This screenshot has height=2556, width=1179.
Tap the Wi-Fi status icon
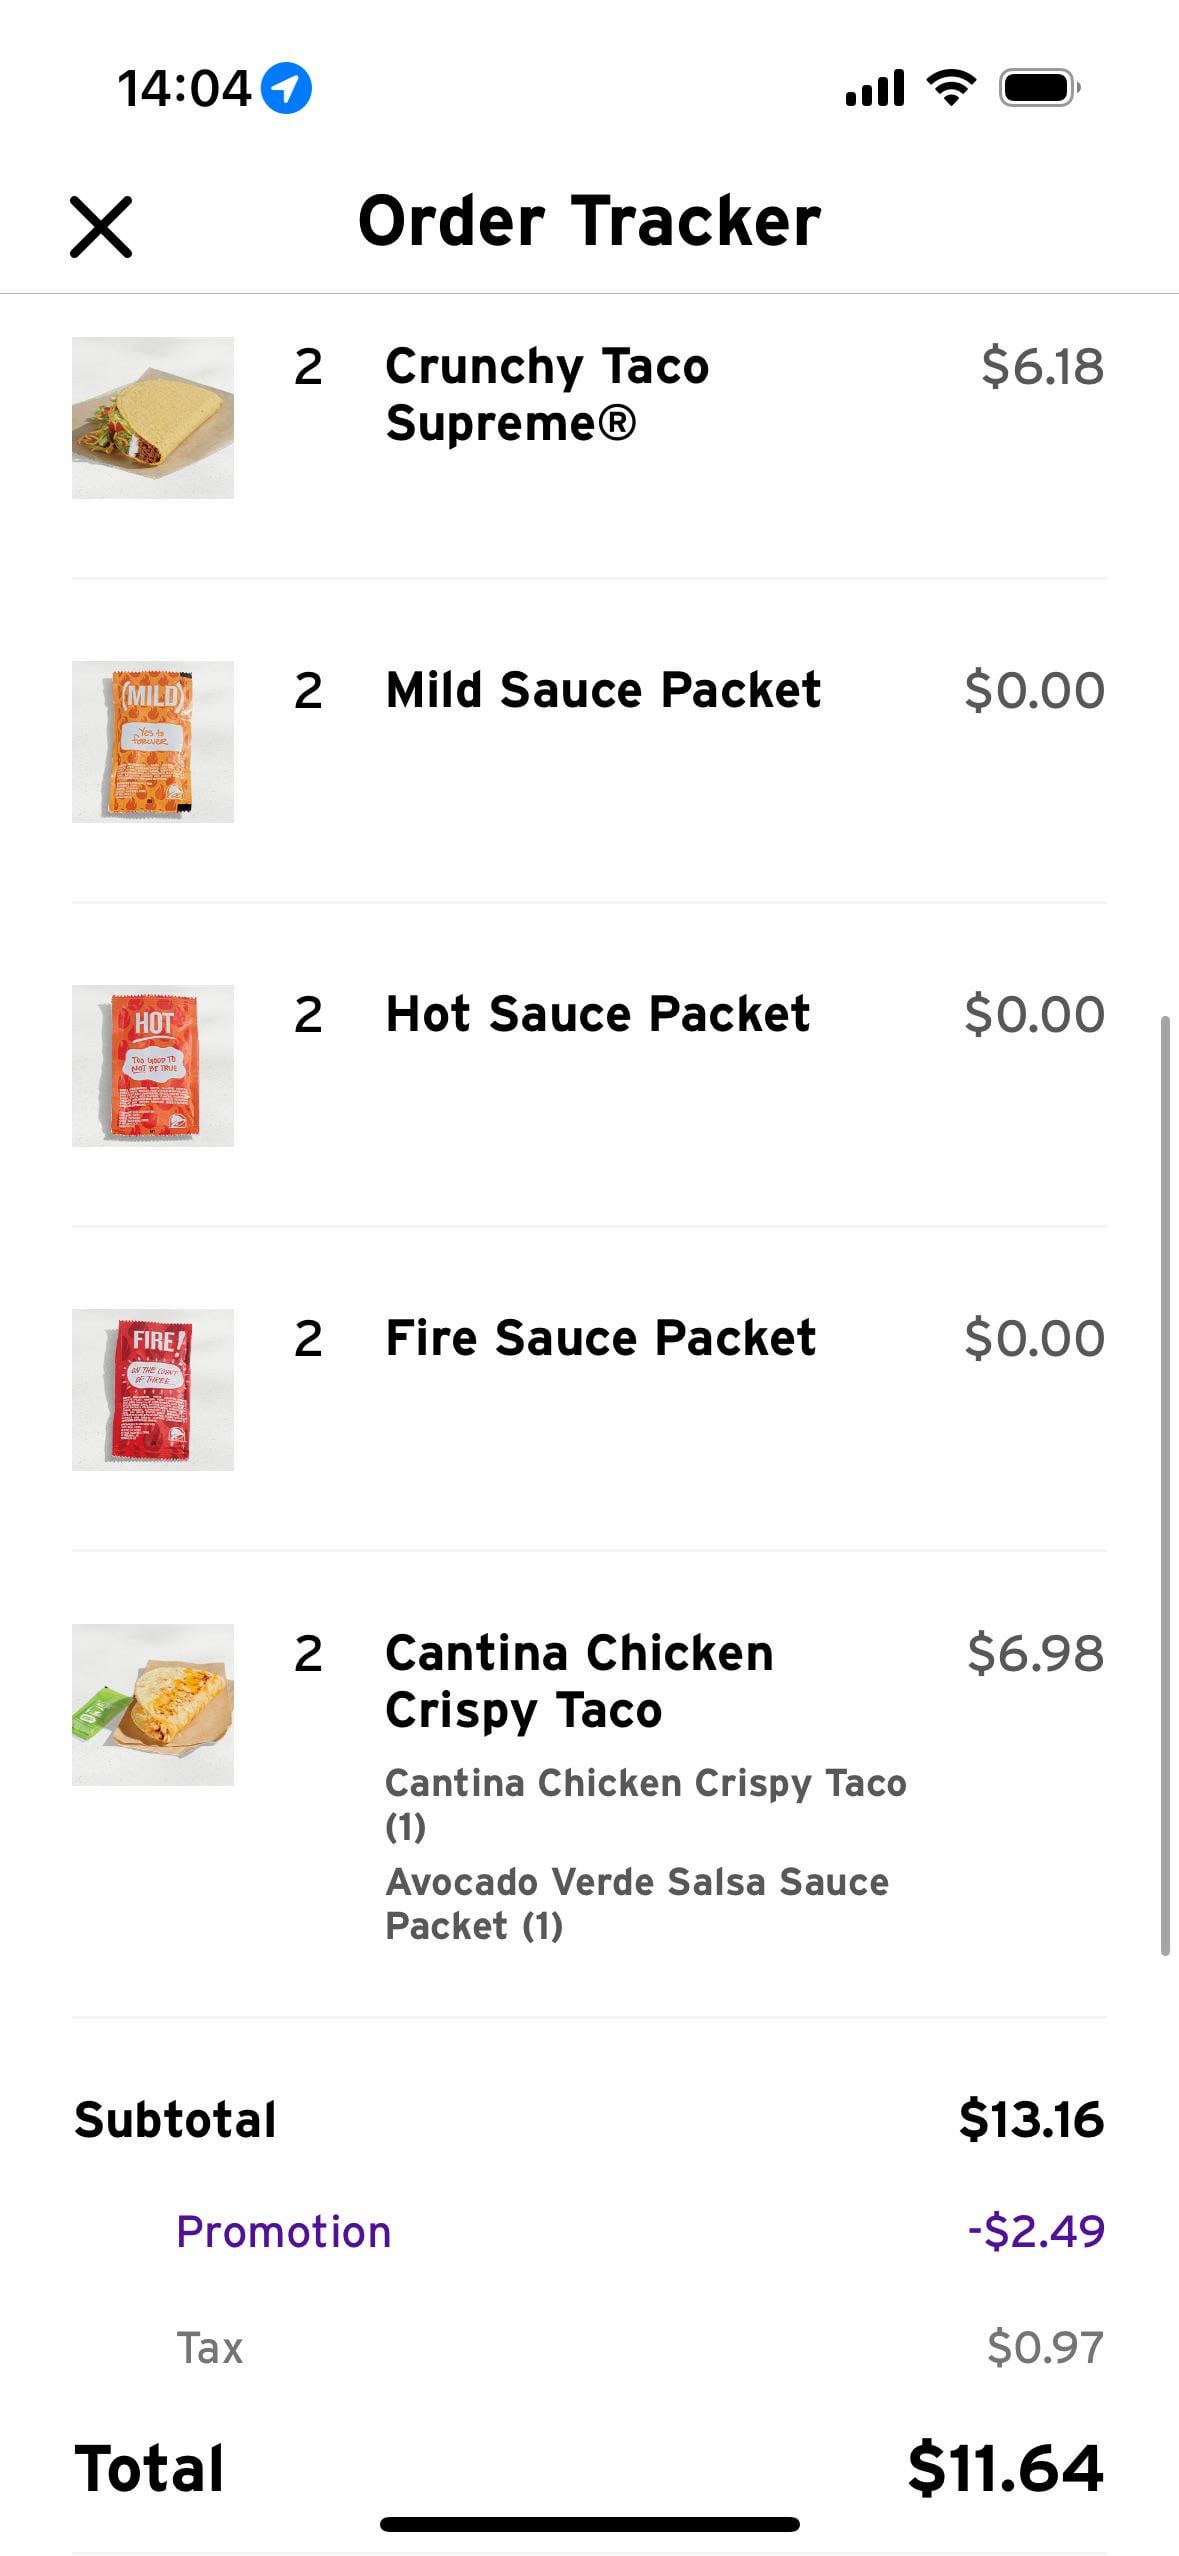951,88
